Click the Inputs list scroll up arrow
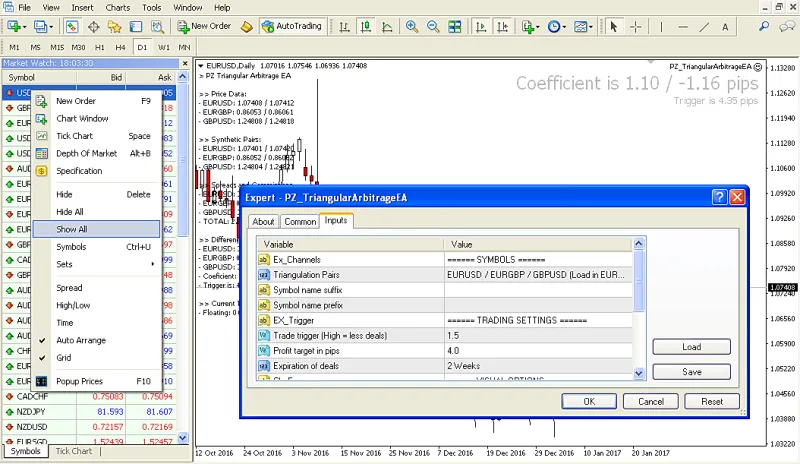The width and height of the screenshot is (800, 464). click(x=638, y=243)
